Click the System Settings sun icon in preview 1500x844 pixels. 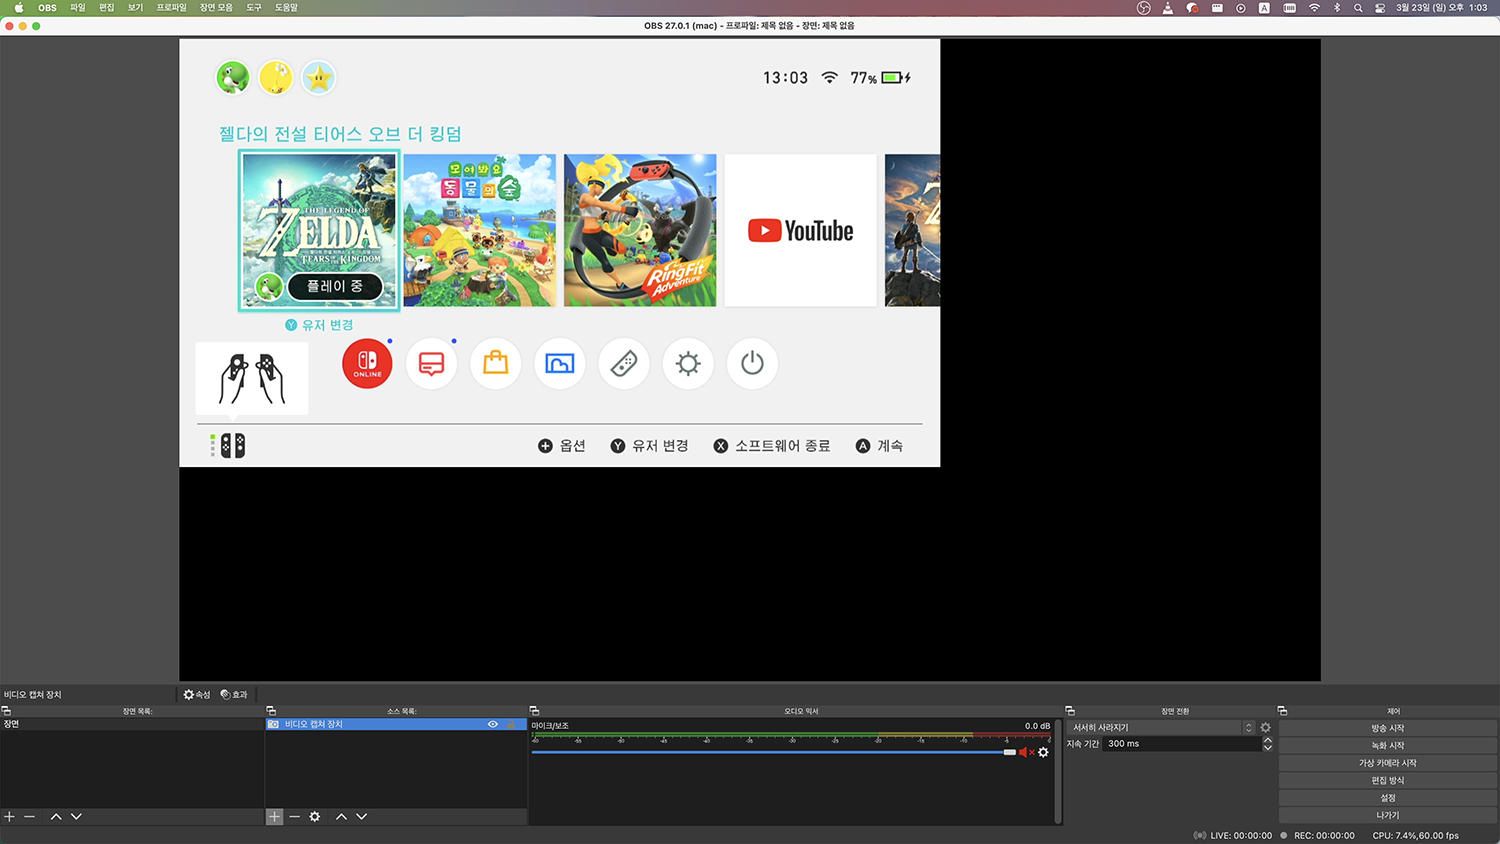coord(688,363)
